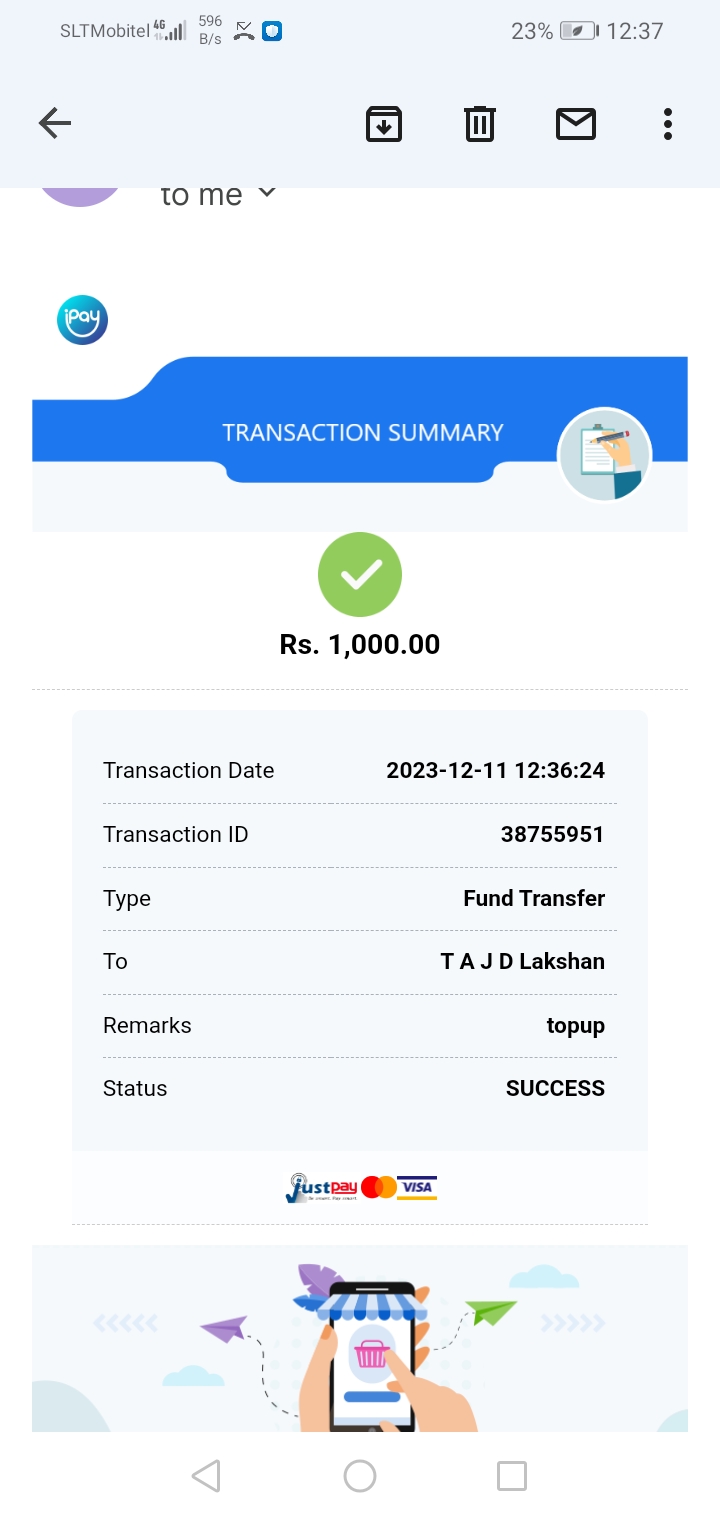Tap the back arrow icon
The width and height of the screenshot is (720, 1520).
55,124
